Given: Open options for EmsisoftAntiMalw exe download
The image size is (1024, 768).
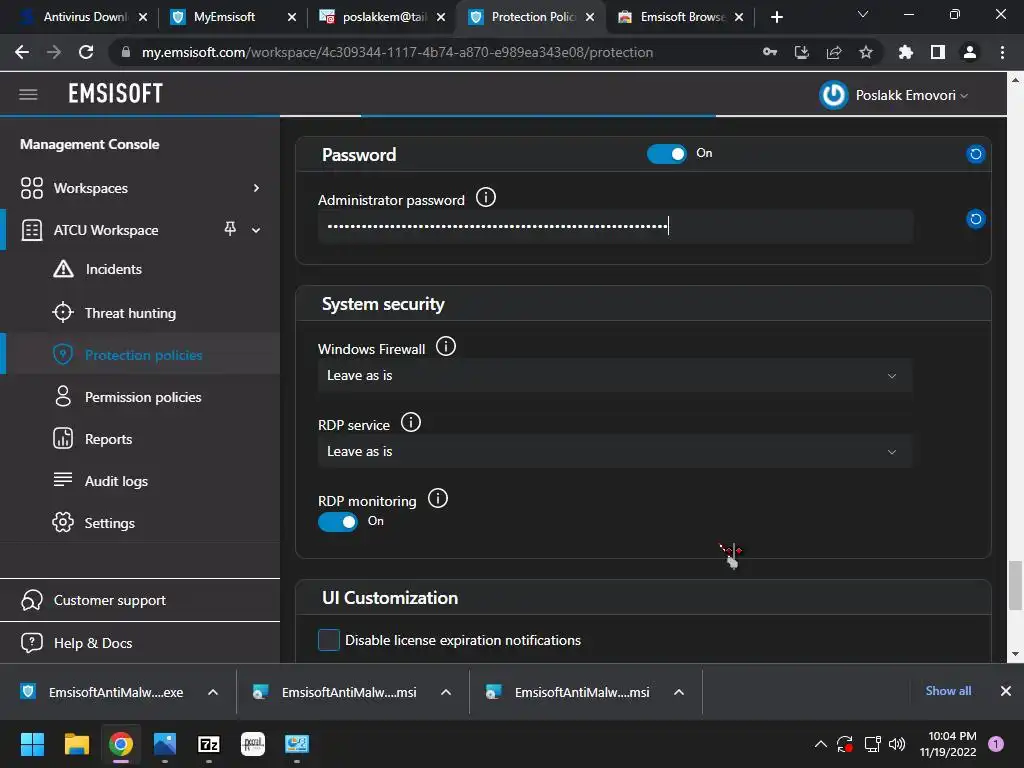Looking at the screenshot, I should pos(213,692).
